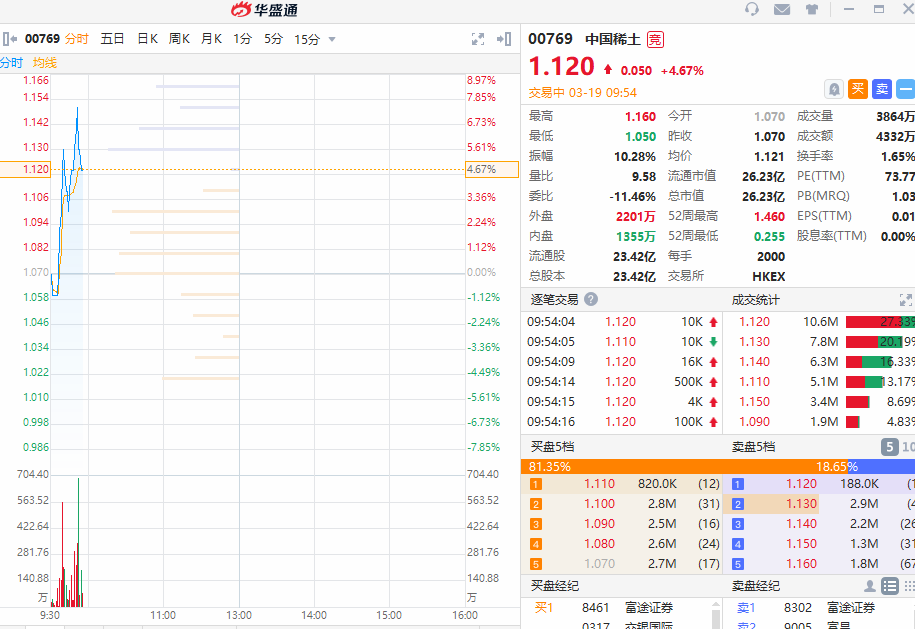Click the 成交量 value 3864万
The height and width of the screenshot is (629, 915).
[895, 117]
